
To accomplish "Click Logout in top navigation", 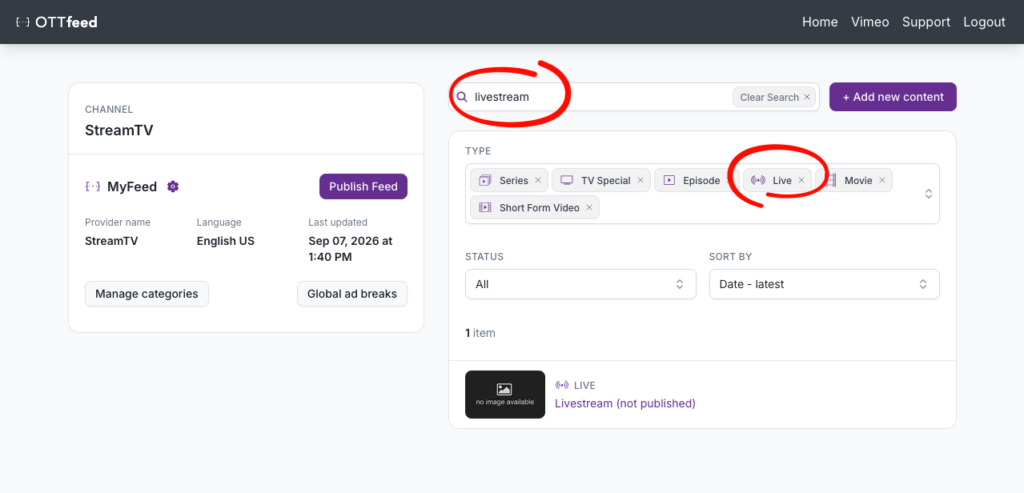I will (984, 22).
